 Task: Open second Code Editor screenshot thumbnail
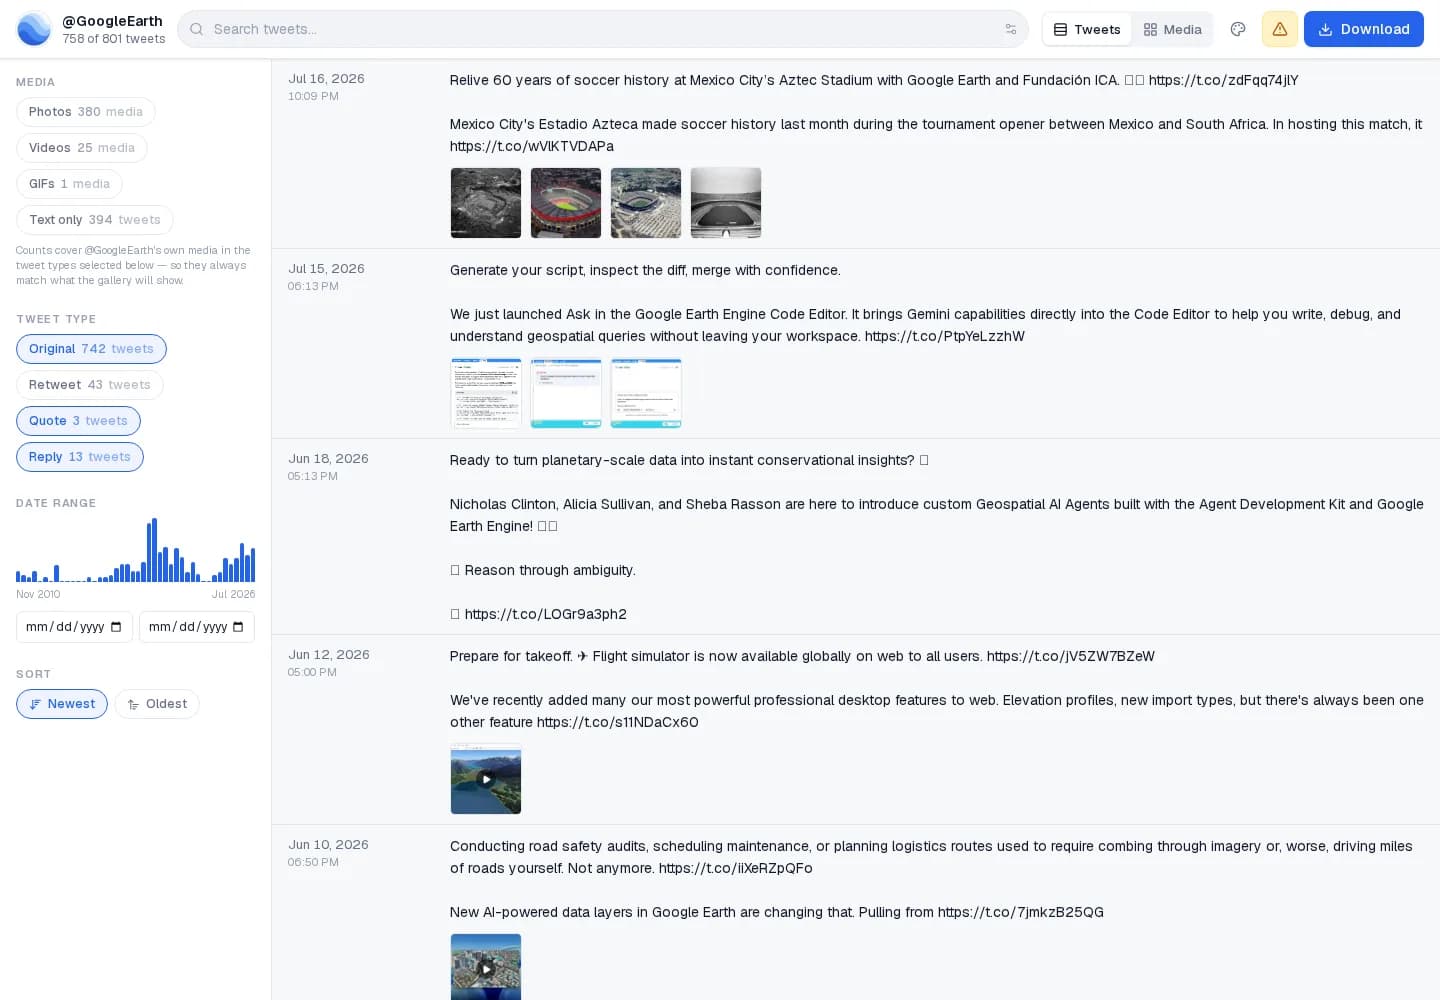click(x=566, y=393)
